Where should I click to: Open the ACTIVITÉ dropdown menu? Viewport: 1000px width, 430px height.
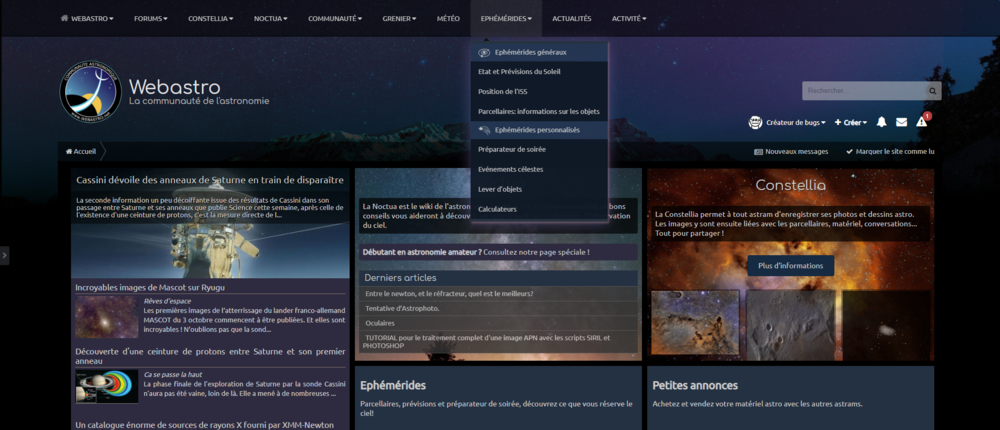pyautogui.click(x=629, y=19)
